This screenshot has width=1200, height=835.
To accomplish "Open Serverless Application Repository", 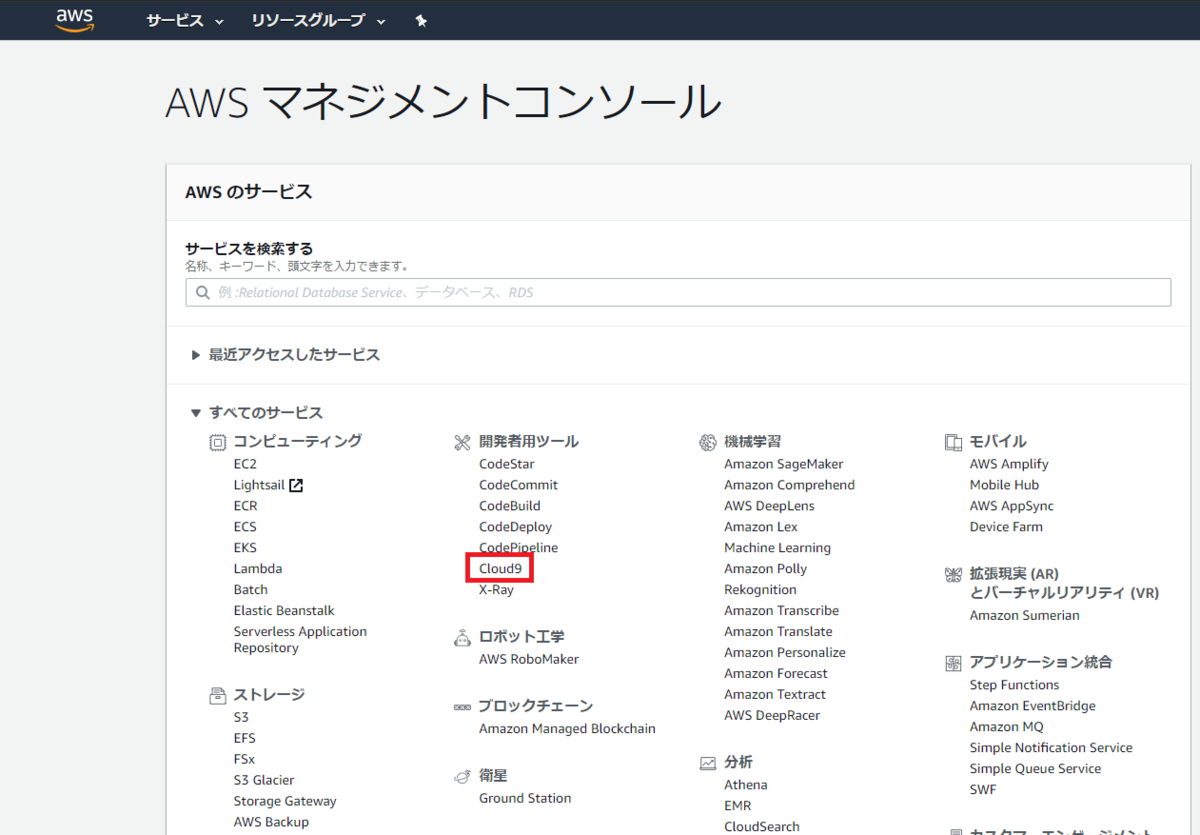I will click(x=300, y=640).
